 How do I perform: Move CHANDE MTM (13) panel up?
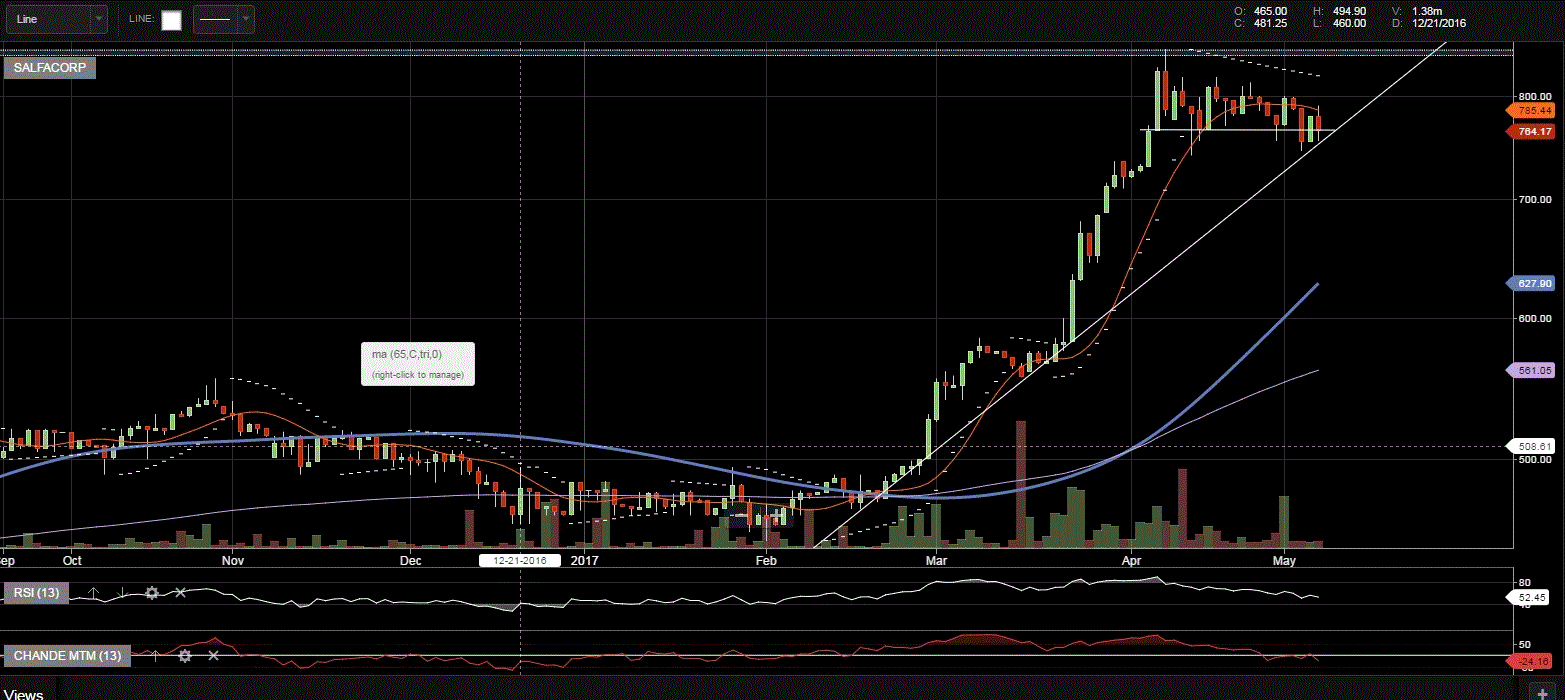(156, 655)
